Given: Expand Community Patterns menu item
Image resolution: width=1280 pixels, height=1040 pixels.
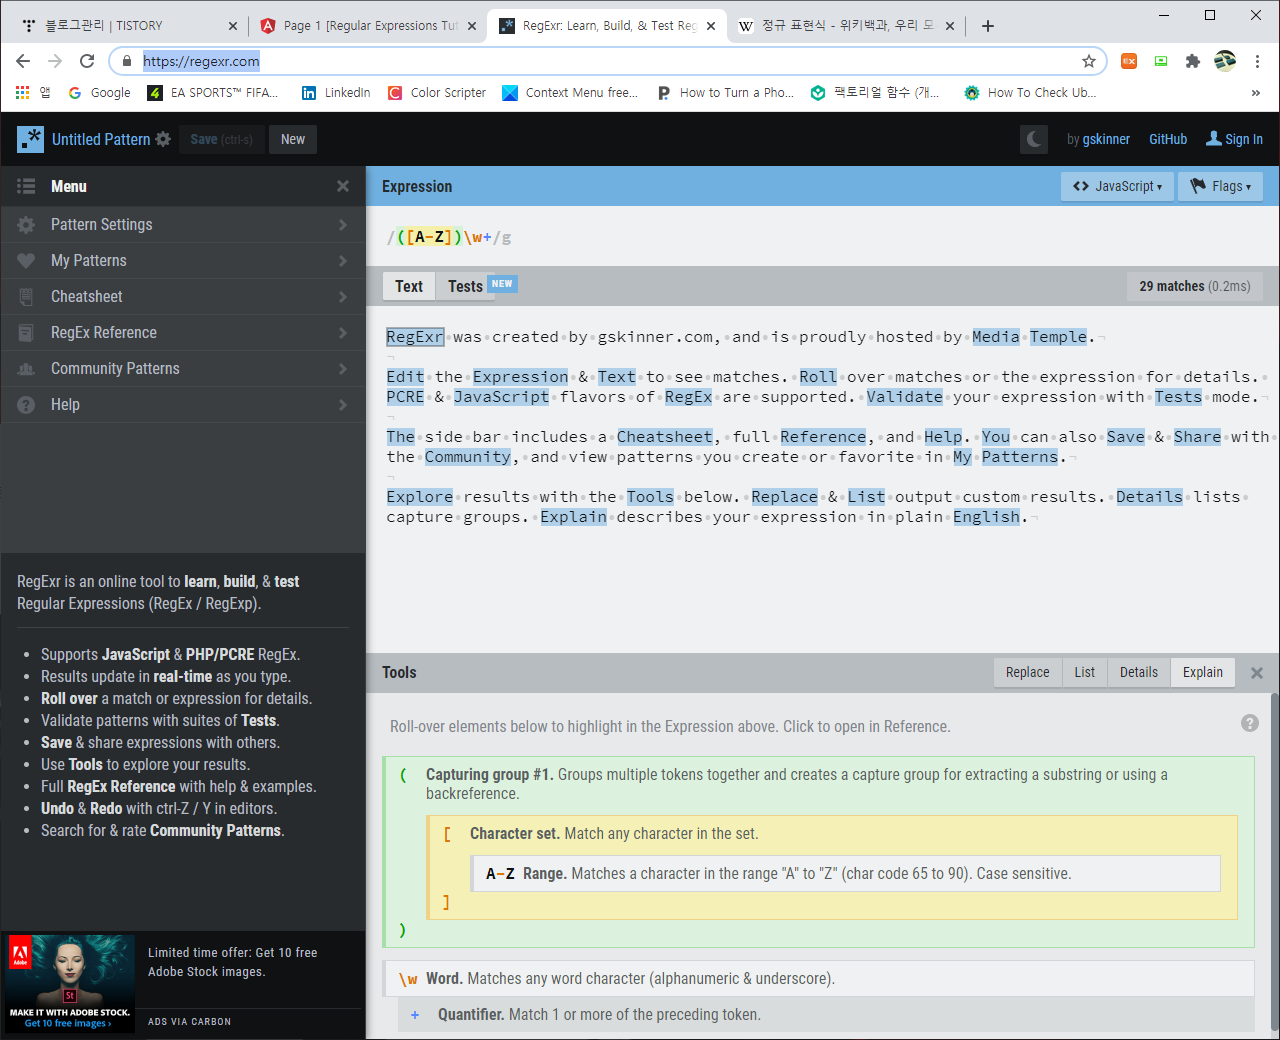Looking at the screenshot, I should 183,368.
